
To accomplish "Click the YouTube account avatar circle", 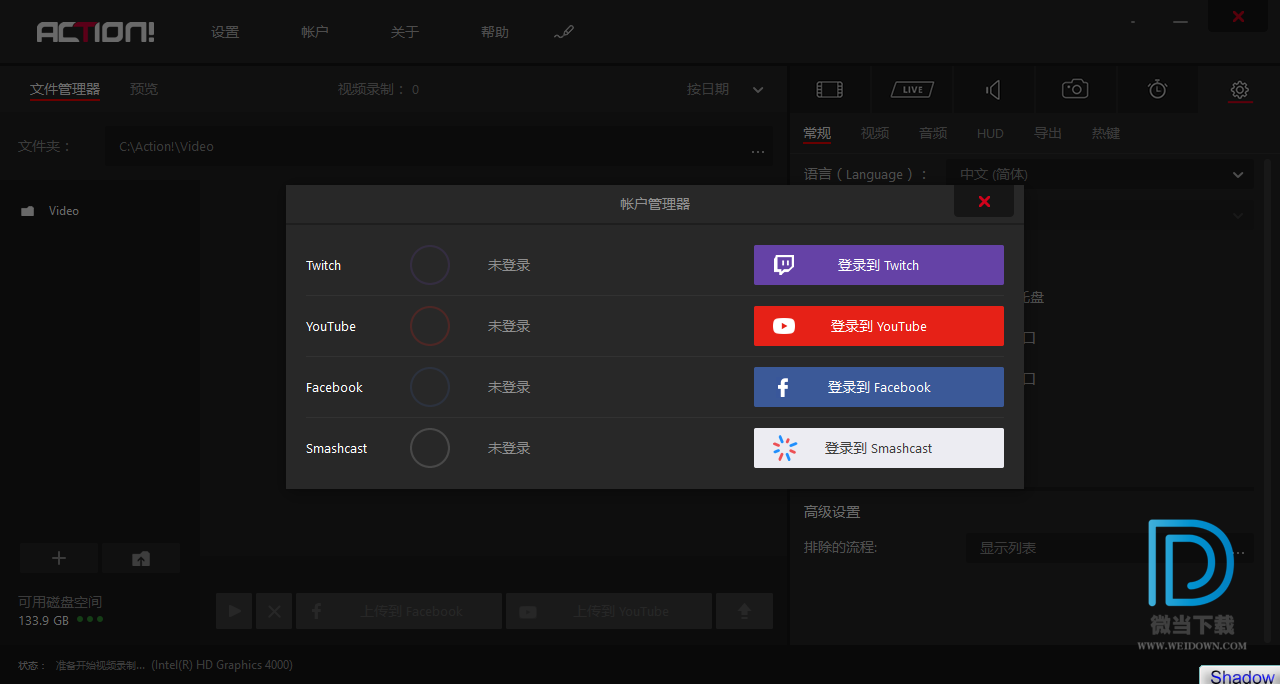I will click(430, 326).
